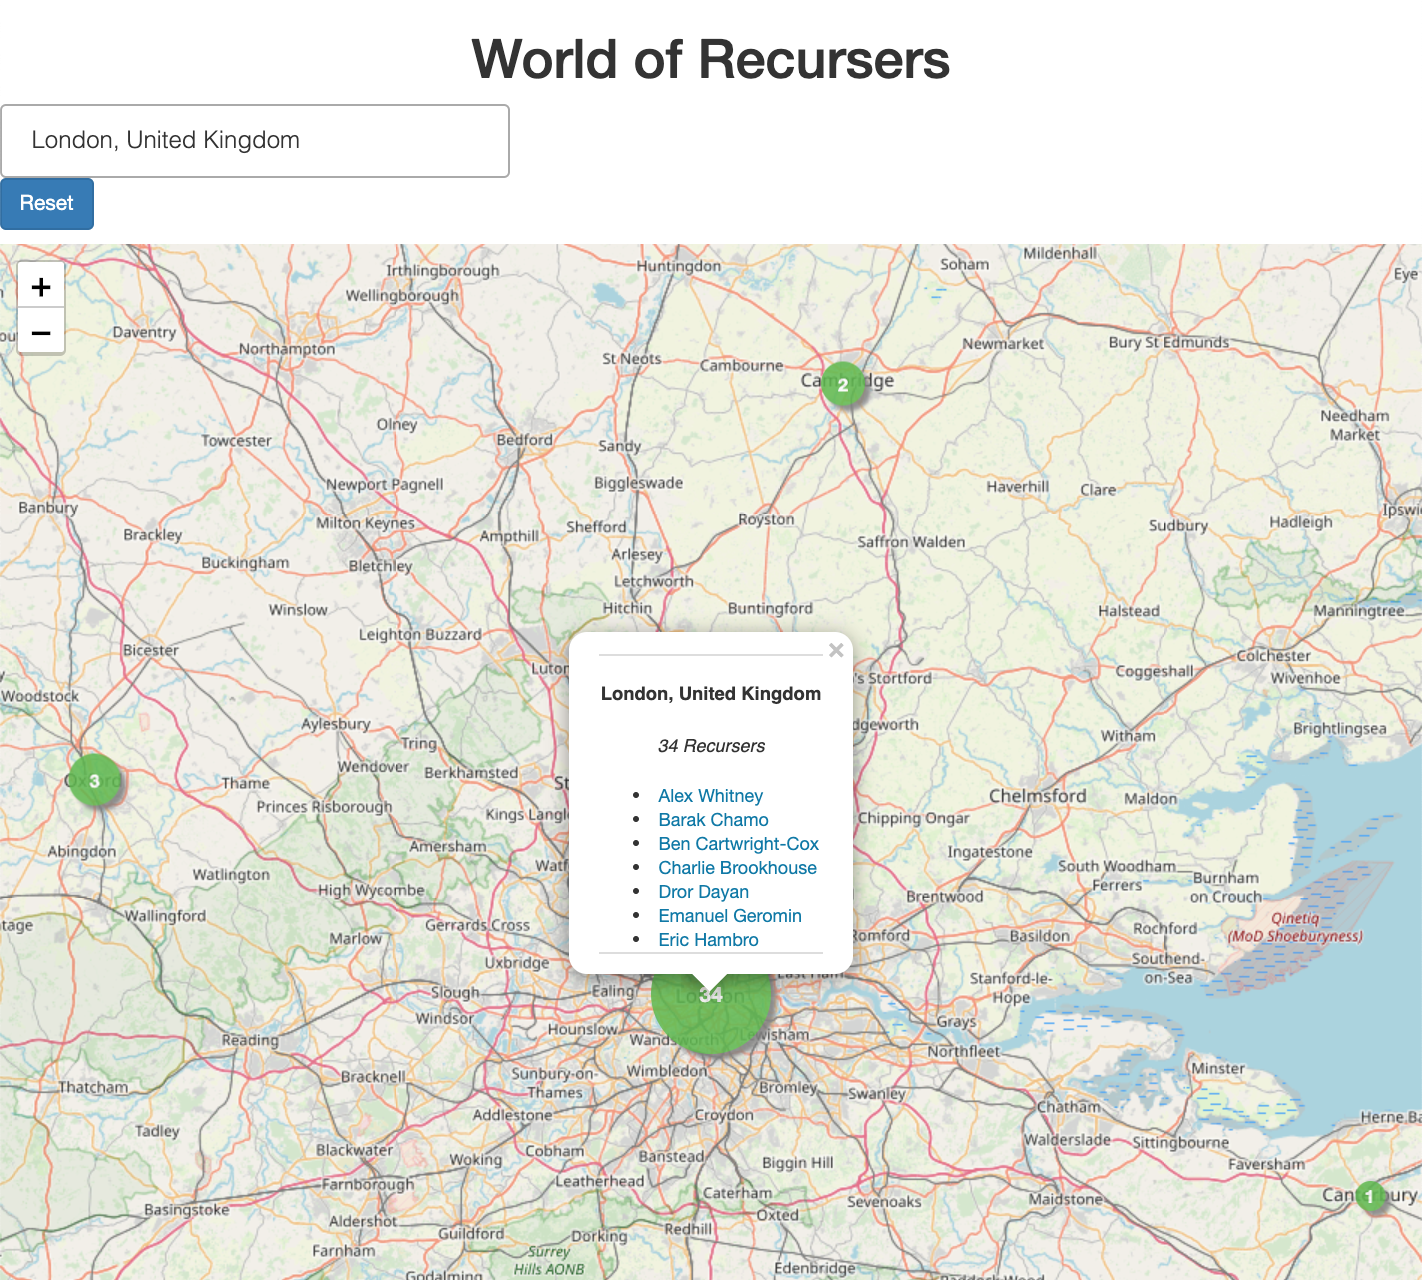Click the Saffron Walden map label
Viewport: 1422px width, 1280px height.
pyautogui.click(x=911, y=542)
